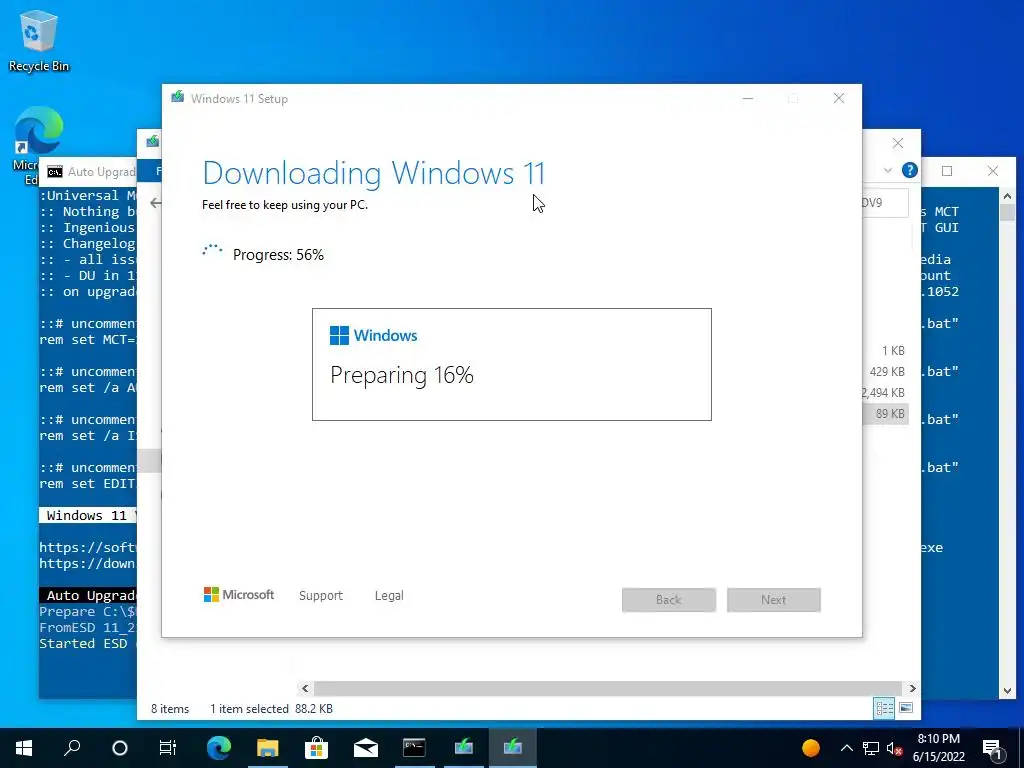Click the disabled Next button

(x=774, y=600)
